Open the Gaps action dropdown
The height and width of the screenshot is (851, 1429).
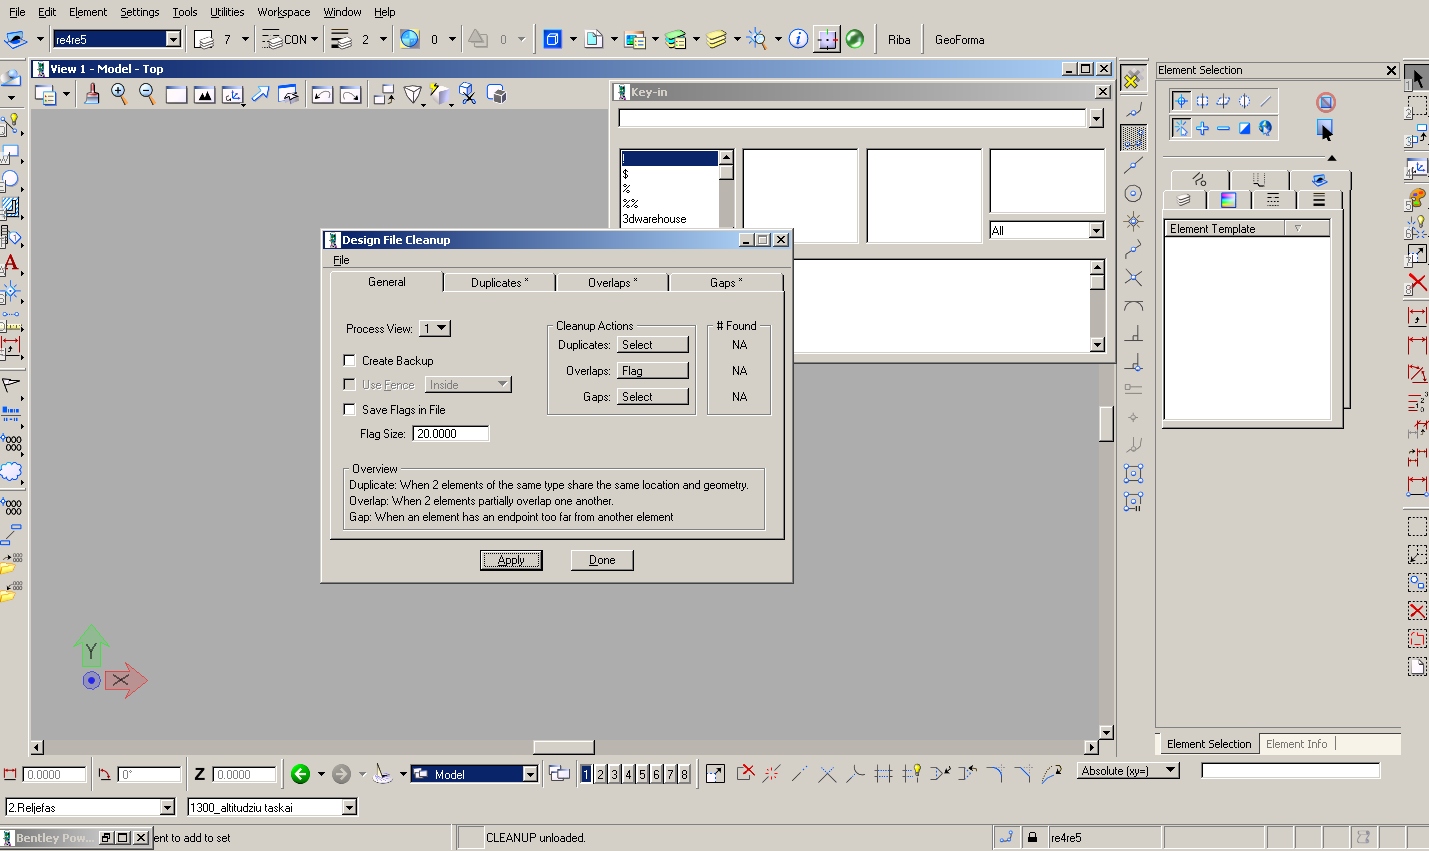pos(652,396)
